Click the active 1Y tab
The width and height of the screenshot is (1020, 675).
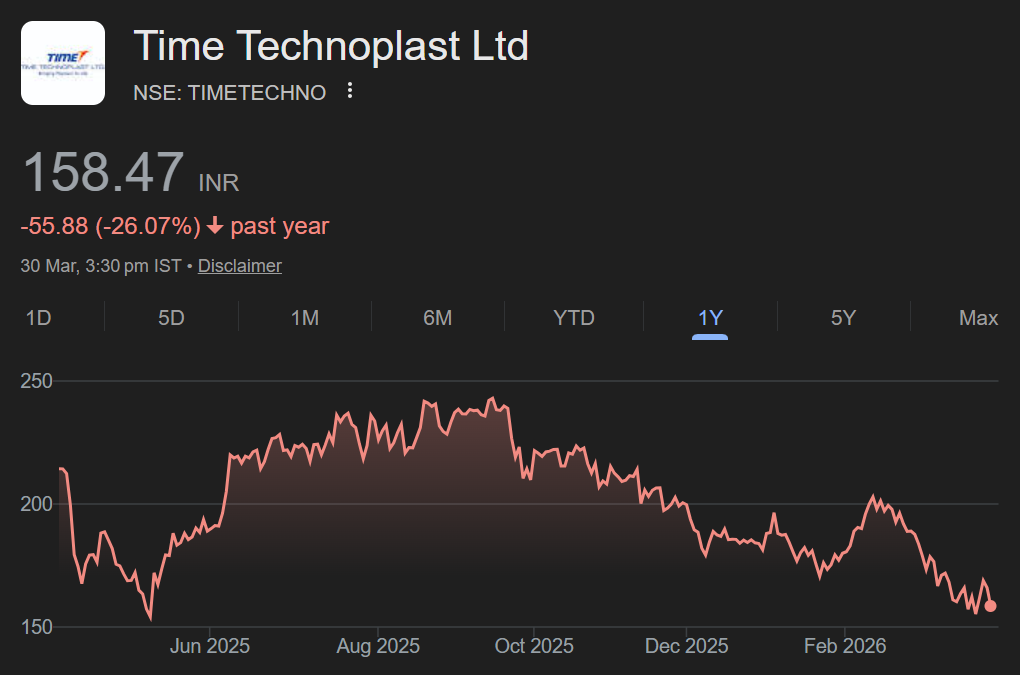pos(710,317)
